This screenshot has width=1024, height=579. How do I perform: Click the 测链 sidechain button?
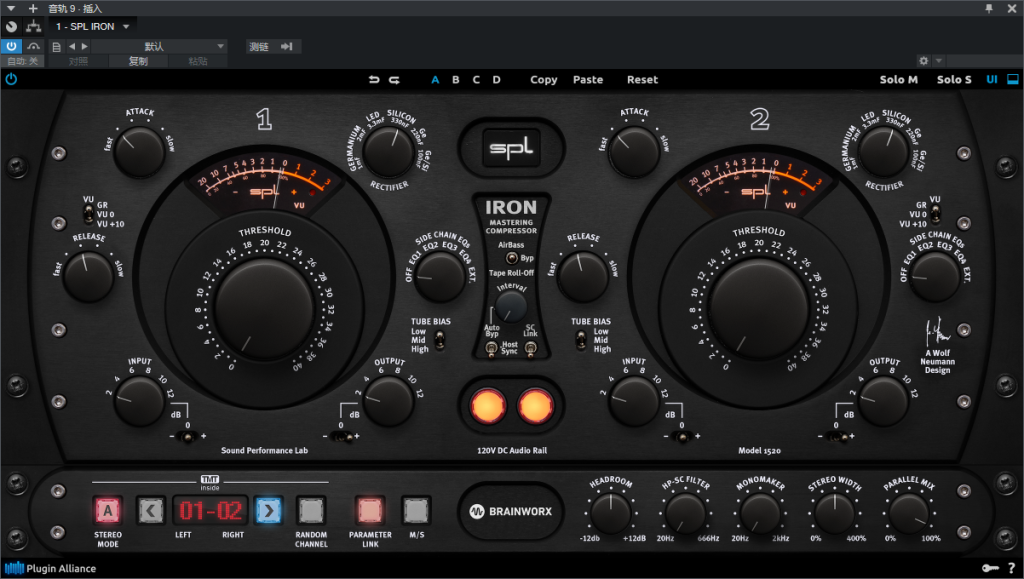259,46
